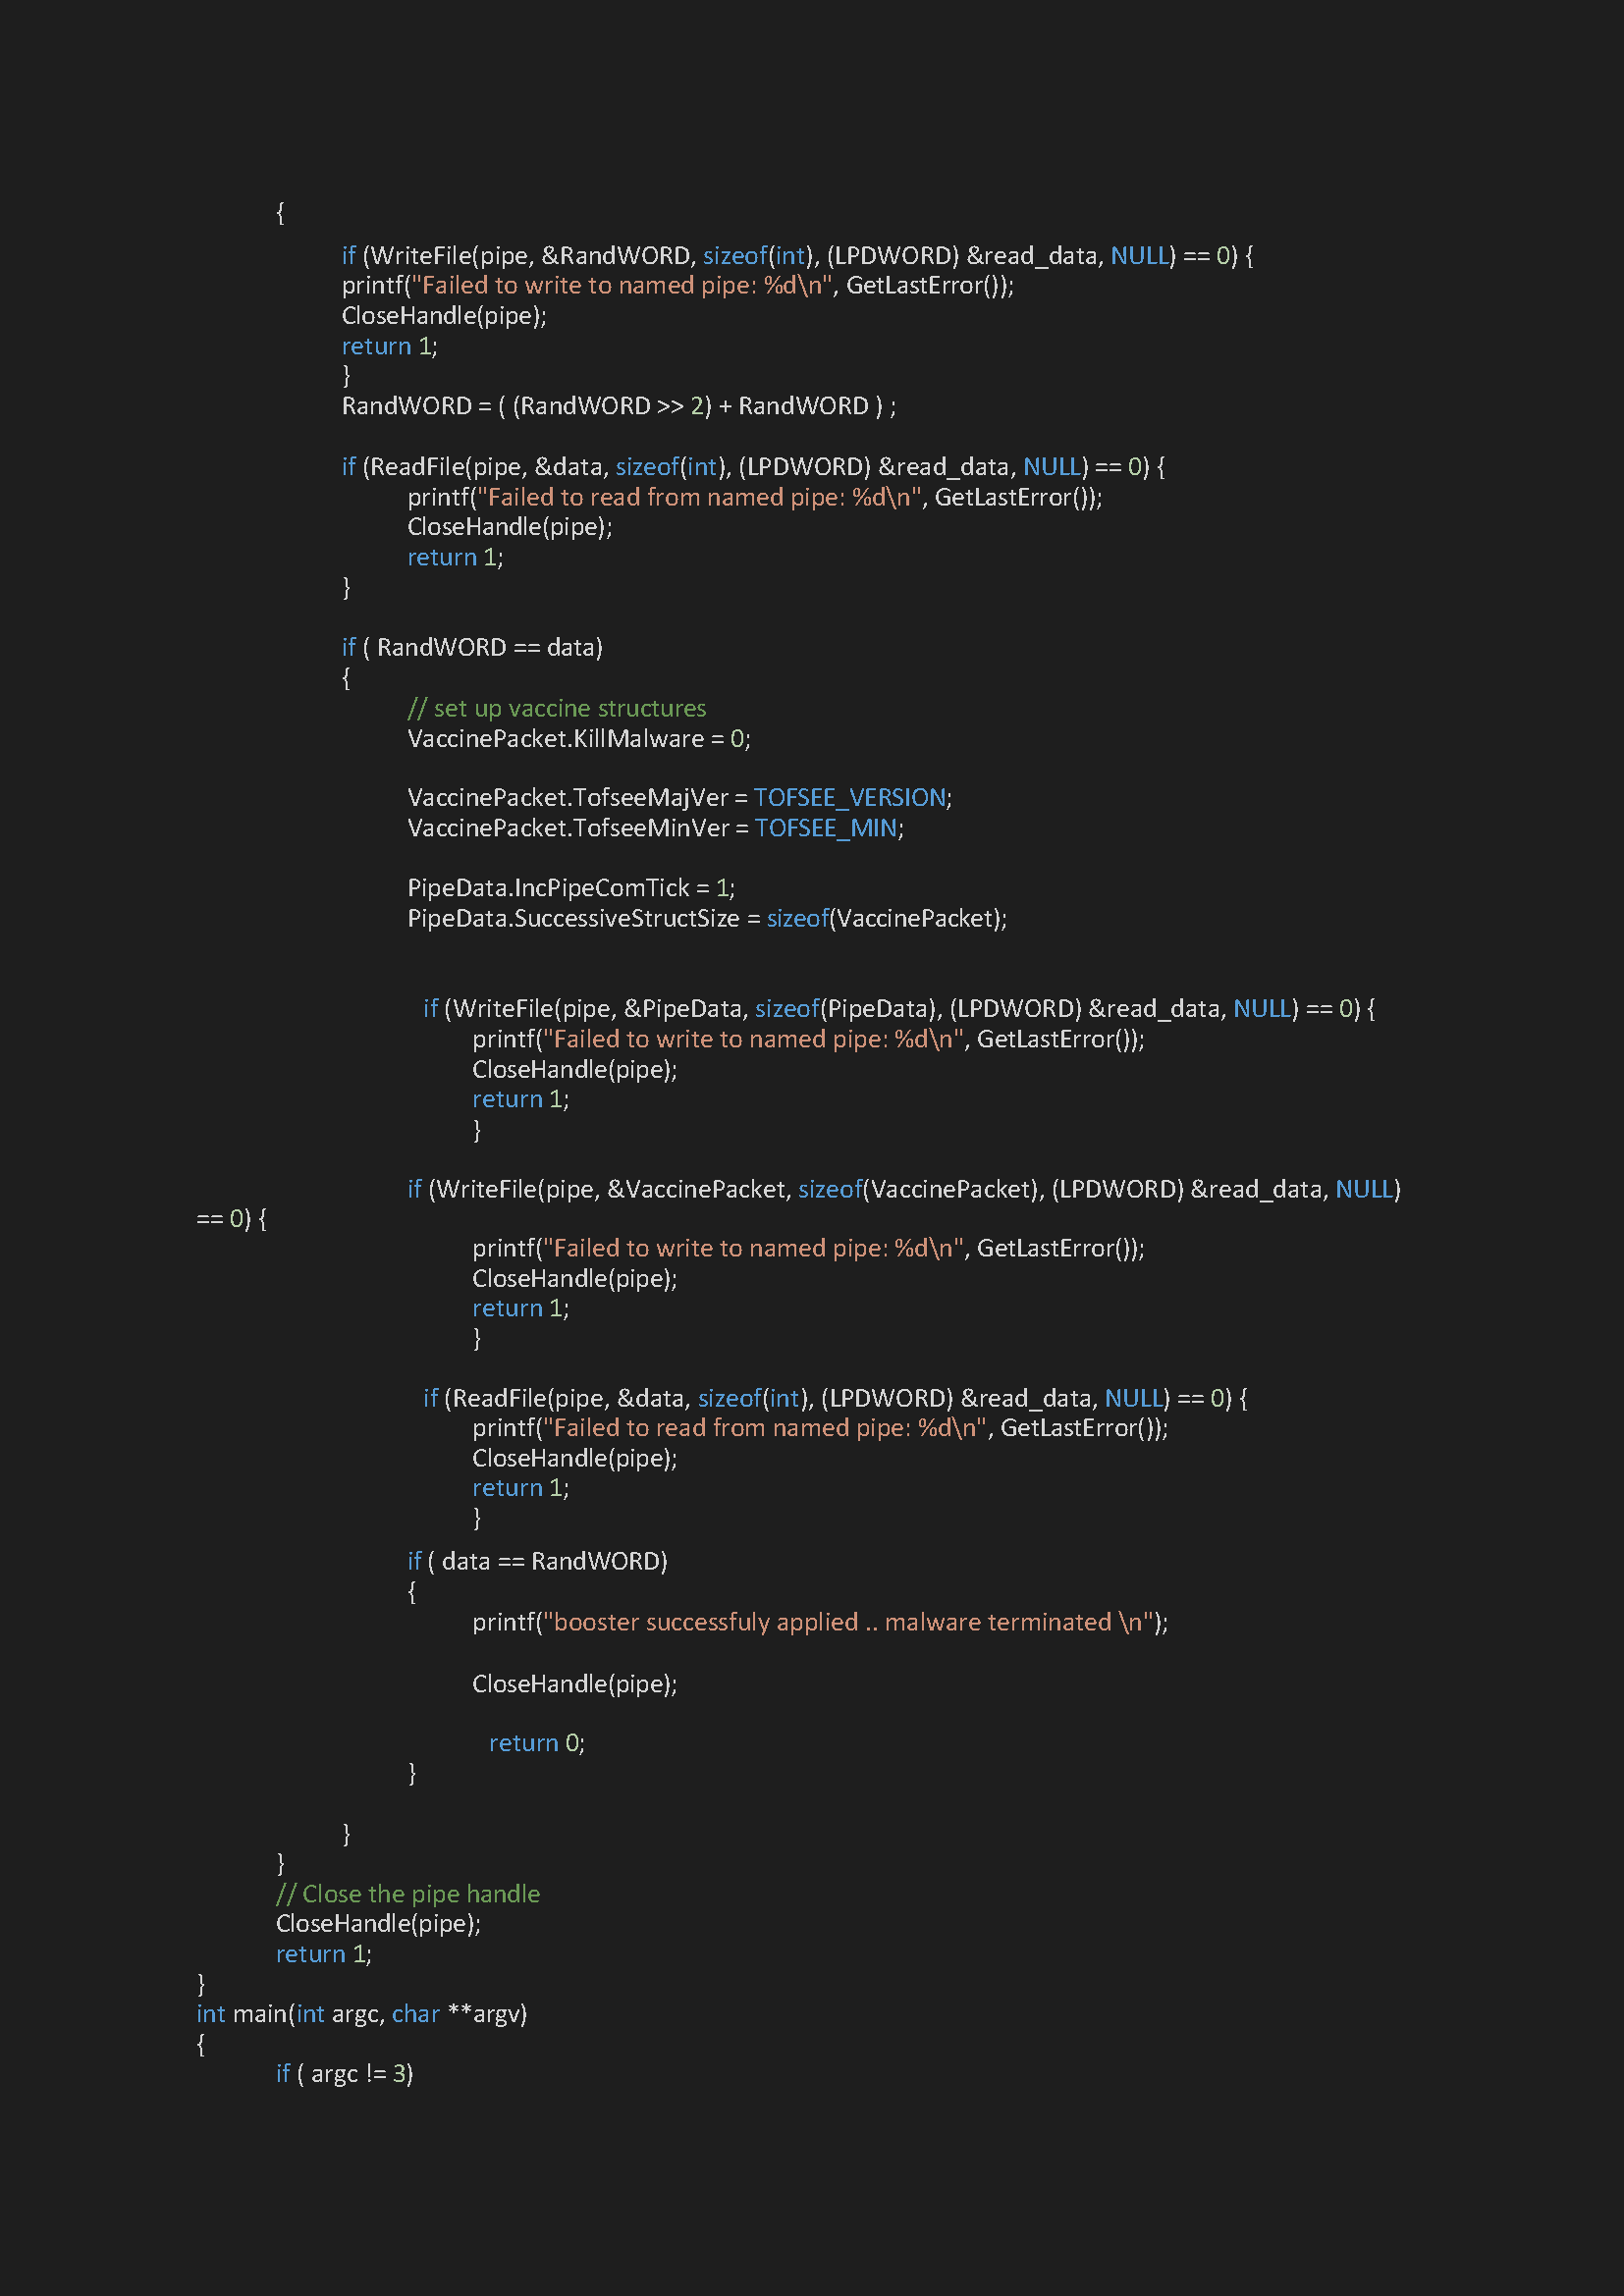1624x2296 pixels.
Task: Click the &PipeData argument in WriteFile
Action: pyautogui.click(x=683, y=1009)
